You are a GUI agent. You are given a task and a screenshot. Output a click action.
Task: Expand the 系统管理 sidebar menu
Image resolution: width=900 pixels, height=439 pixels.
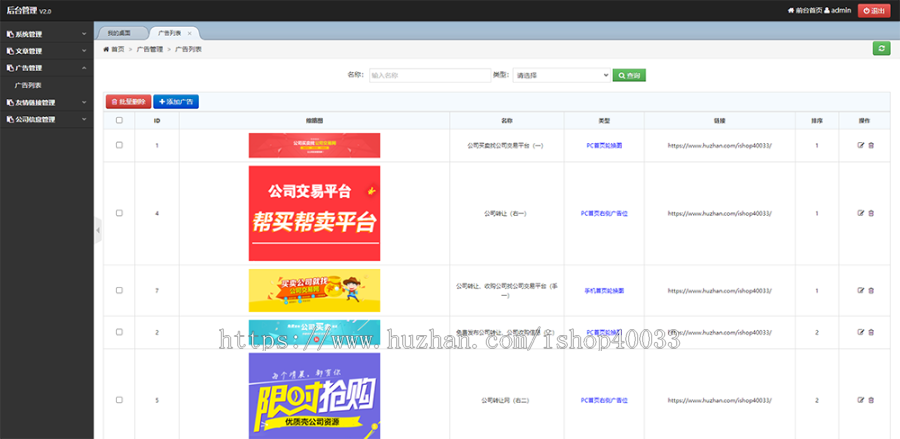(46, 33)
